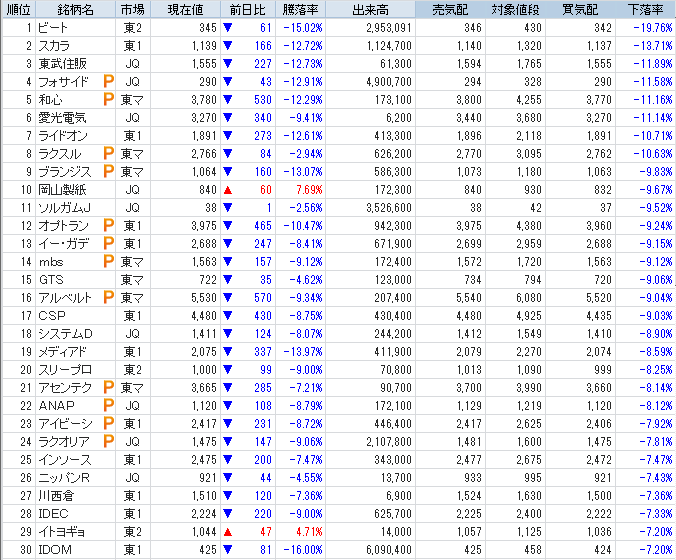Image resolution: width=676 pixels, height=560 pixels.
Task: Select the stock name GTS
Action: 51,280
